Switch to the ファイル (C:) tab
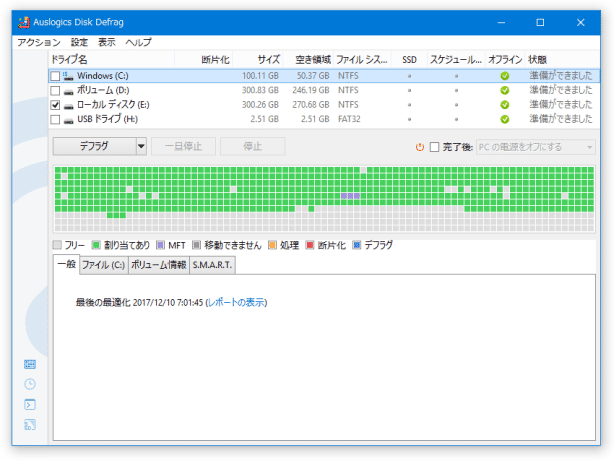The image size is (614, 461). 104,265
